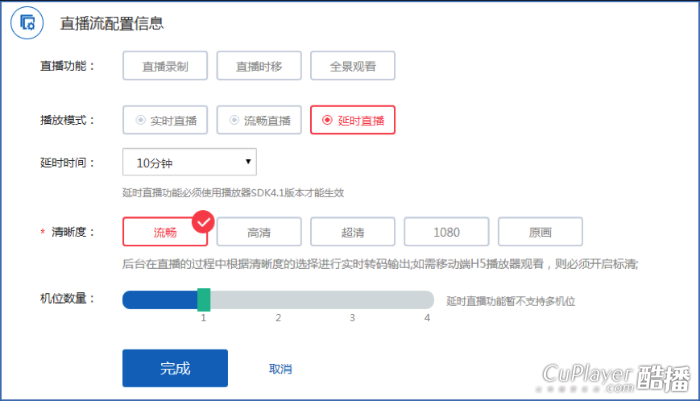The image size is (700, 401).
Task: Click the green 机位数量 slider handle
Action: 203,299
